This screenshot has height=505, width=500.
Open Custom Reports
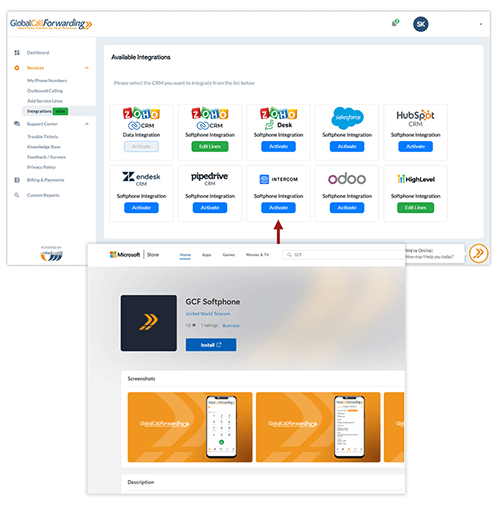click(43, 195)
